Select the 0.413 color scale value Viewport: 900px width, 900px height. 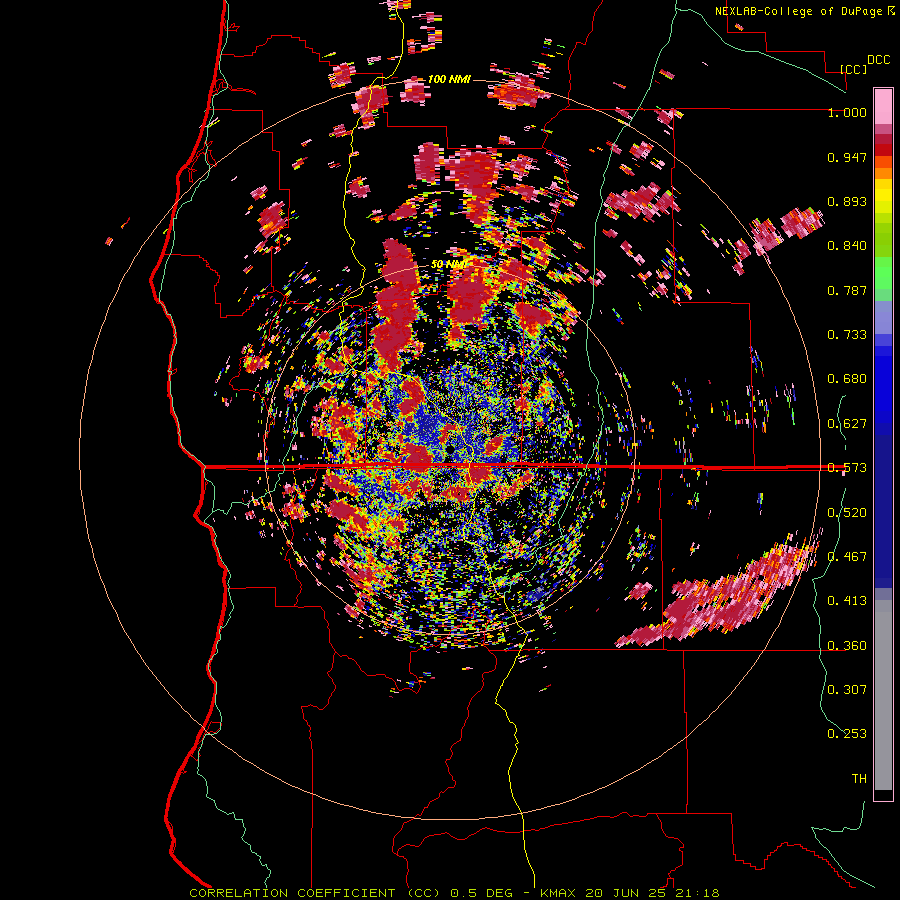847,601
